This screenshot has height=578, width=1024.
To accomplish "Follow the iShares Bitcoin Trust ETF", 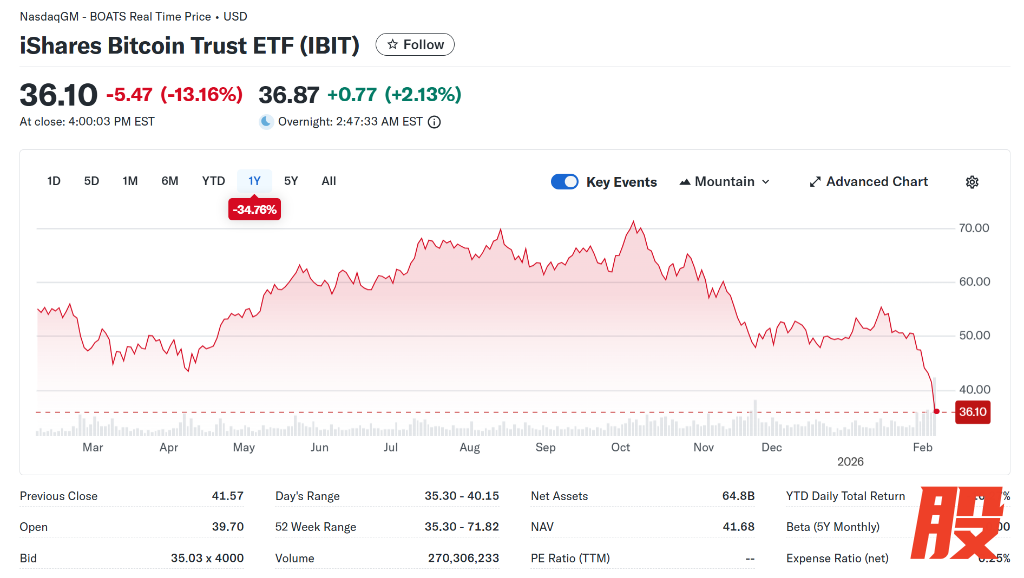I will tap(415, 45).
